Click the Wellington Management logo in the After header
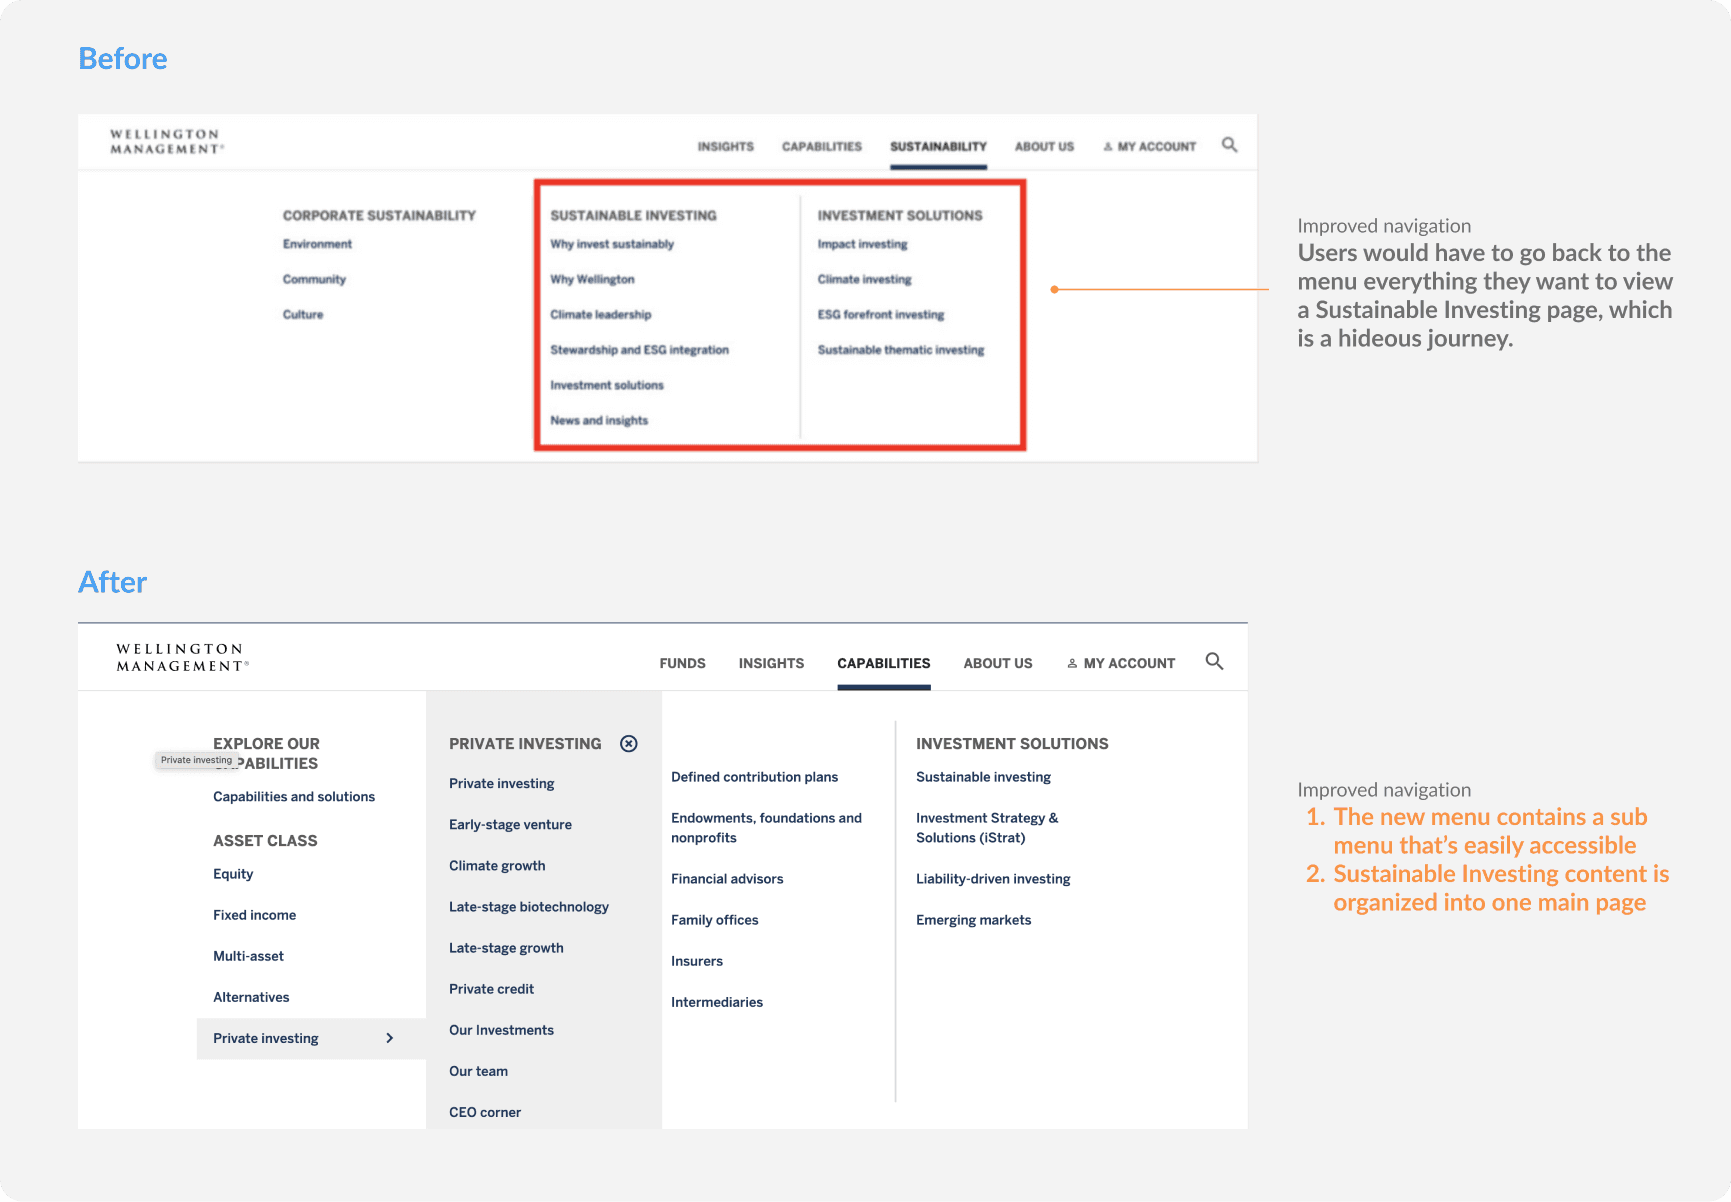The width and height of the screenshot is (1731, 1202). point(182,657)
